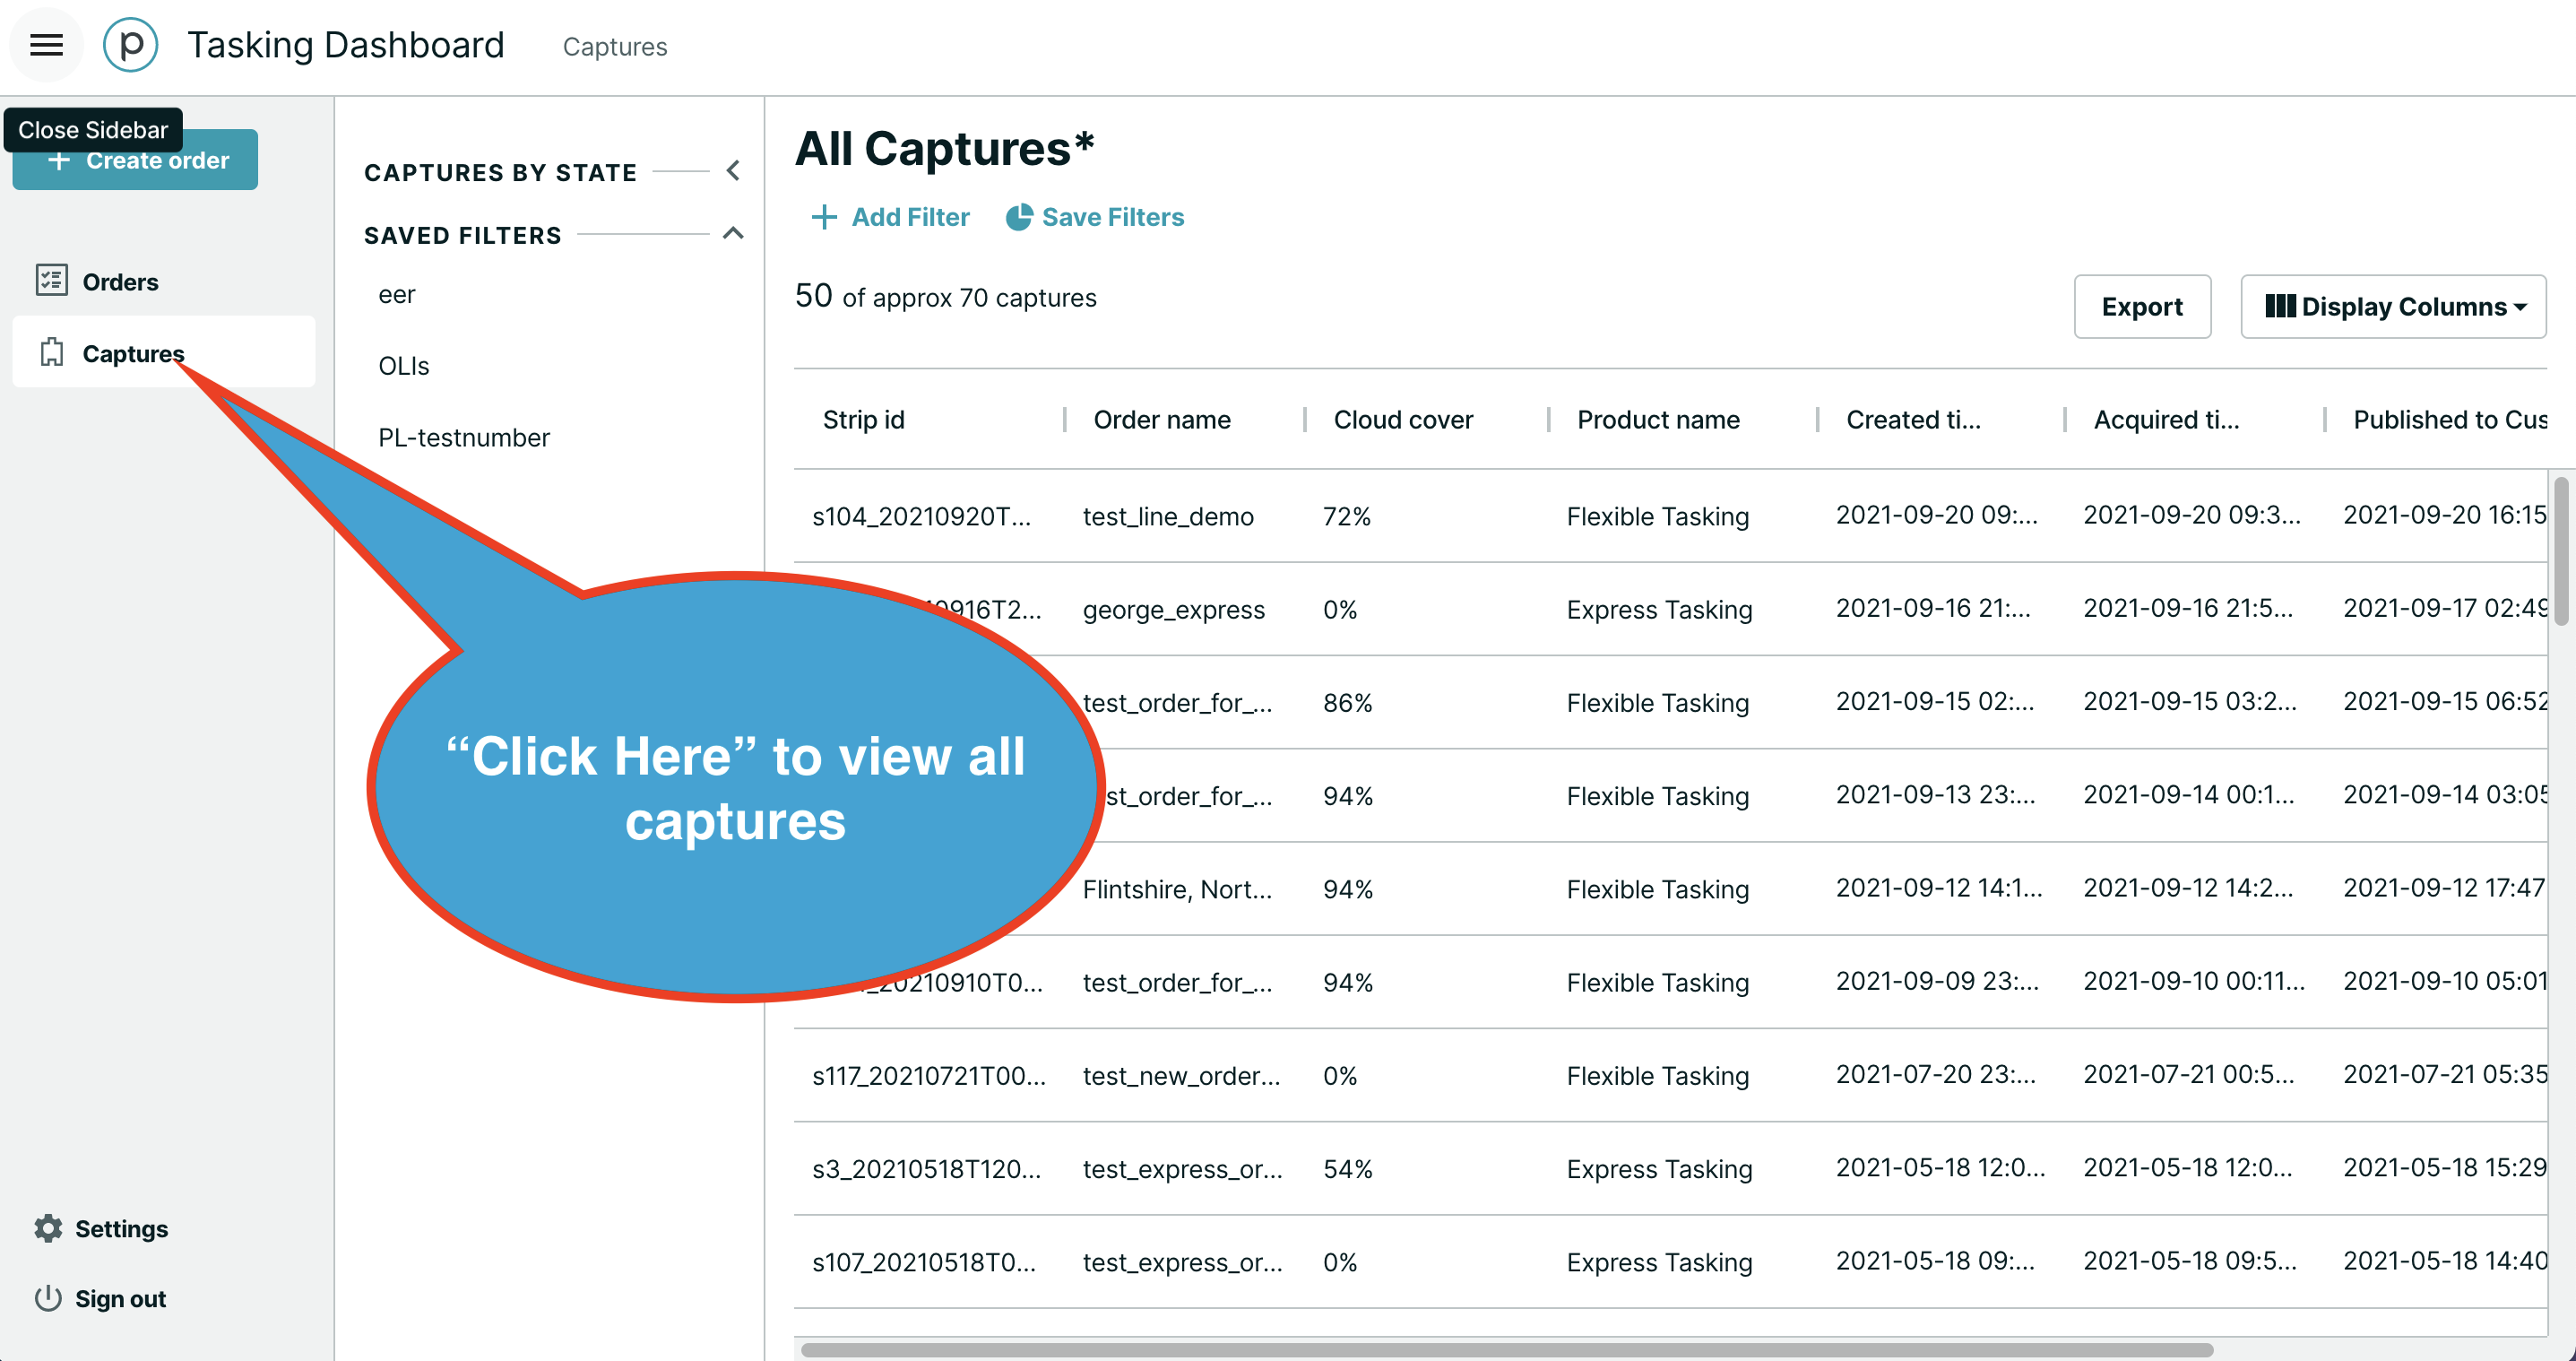Click the Create order button

click(x=135, y=160)
